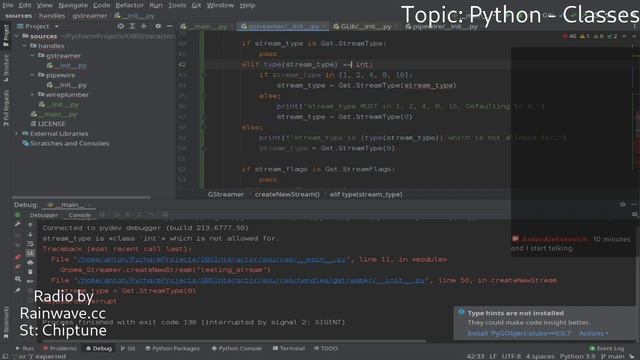Collapse the sources root folder
Image resolution: width=640 pixels, height=360 pixels.
pyautogui.click(x=17, y=36)
